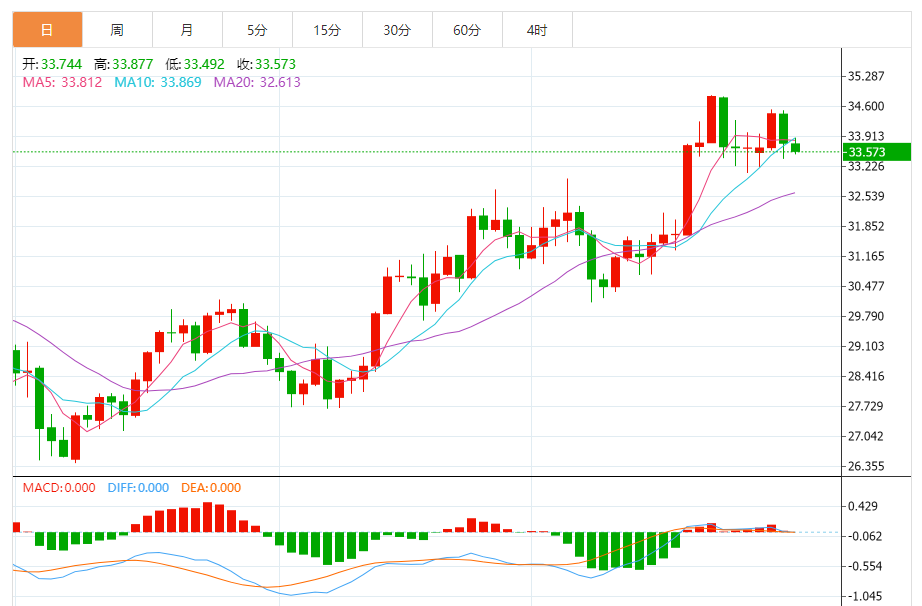Click the 27.042 price axis label
The image size is (922, 606).
pyautogui.click(x=866, y=436)
